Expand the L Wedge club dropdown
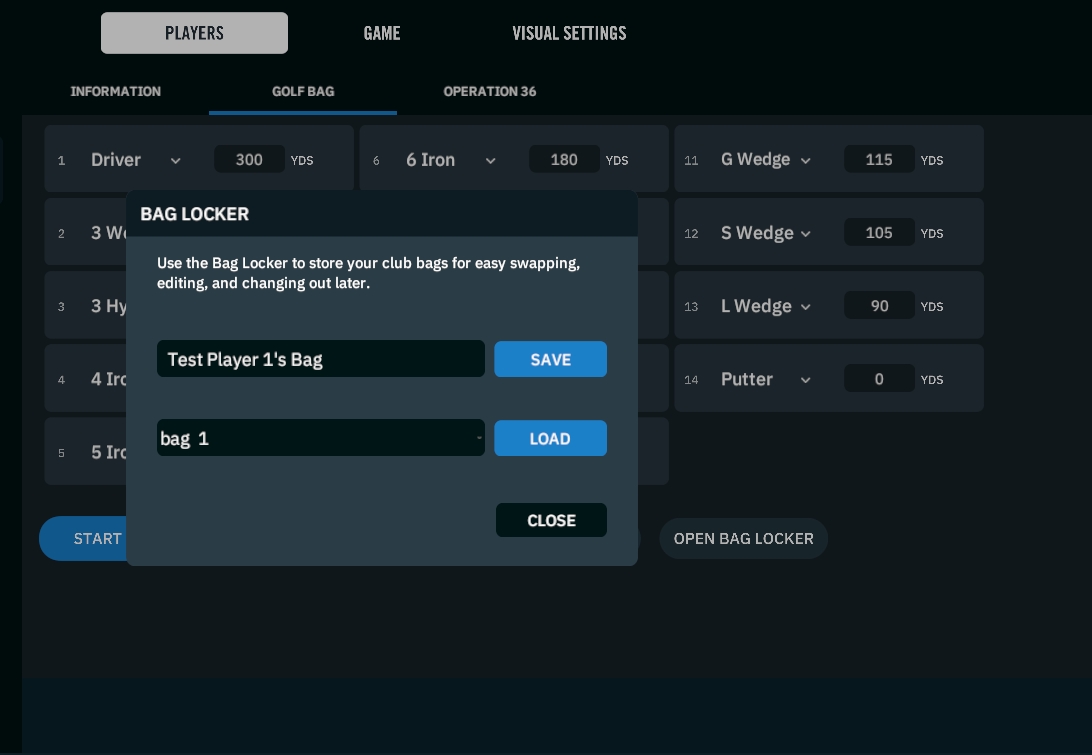This screenshot has width=1092, height=755. [x=805, y=307]
